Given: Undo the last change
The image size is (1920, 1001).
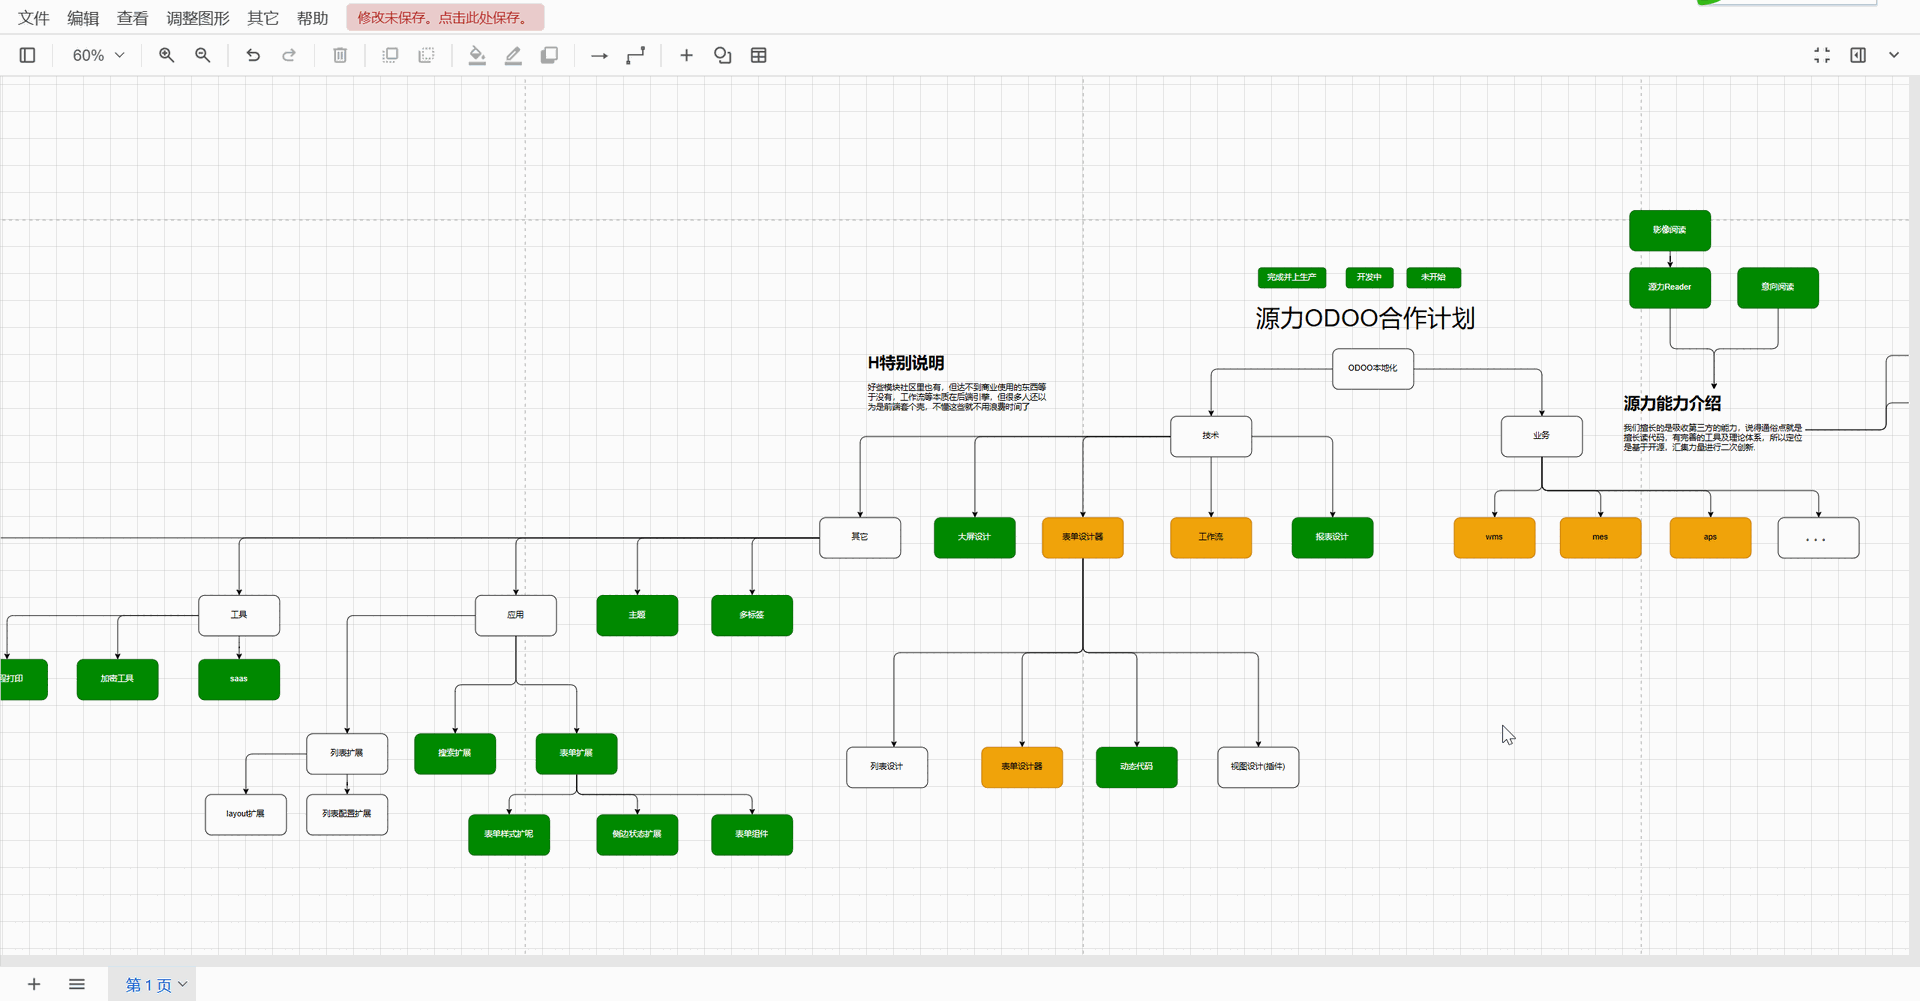Looking at the screenshot, I should [x=253, y=56].
